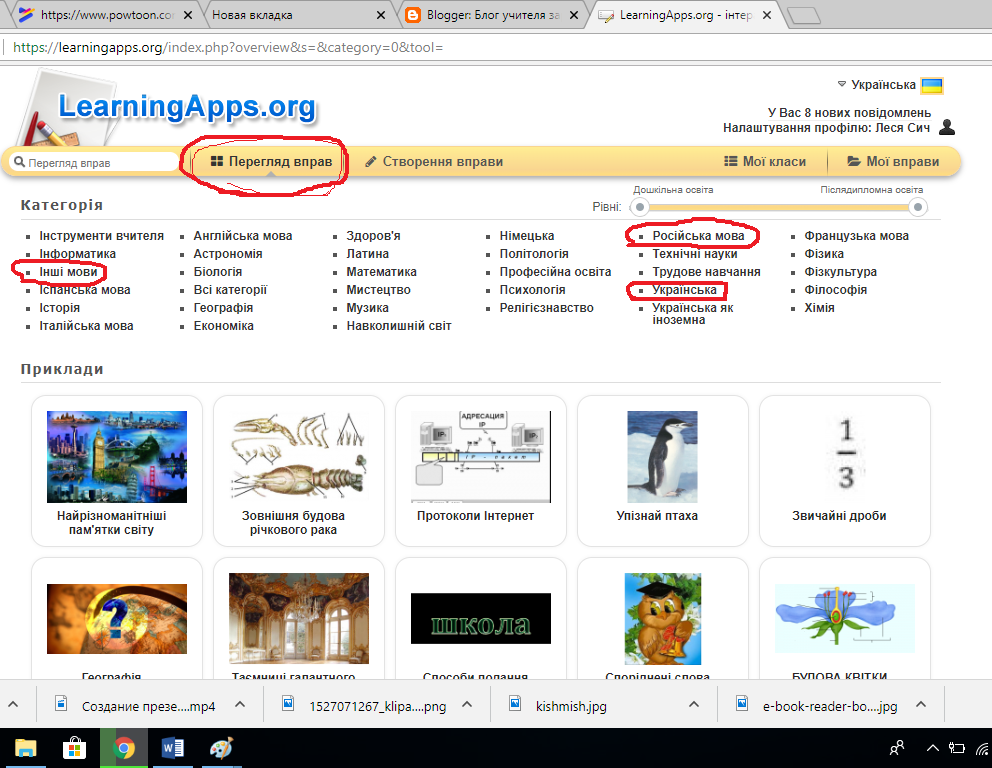
Task: Open Word from the taskbar
Action: pos(173,749)
